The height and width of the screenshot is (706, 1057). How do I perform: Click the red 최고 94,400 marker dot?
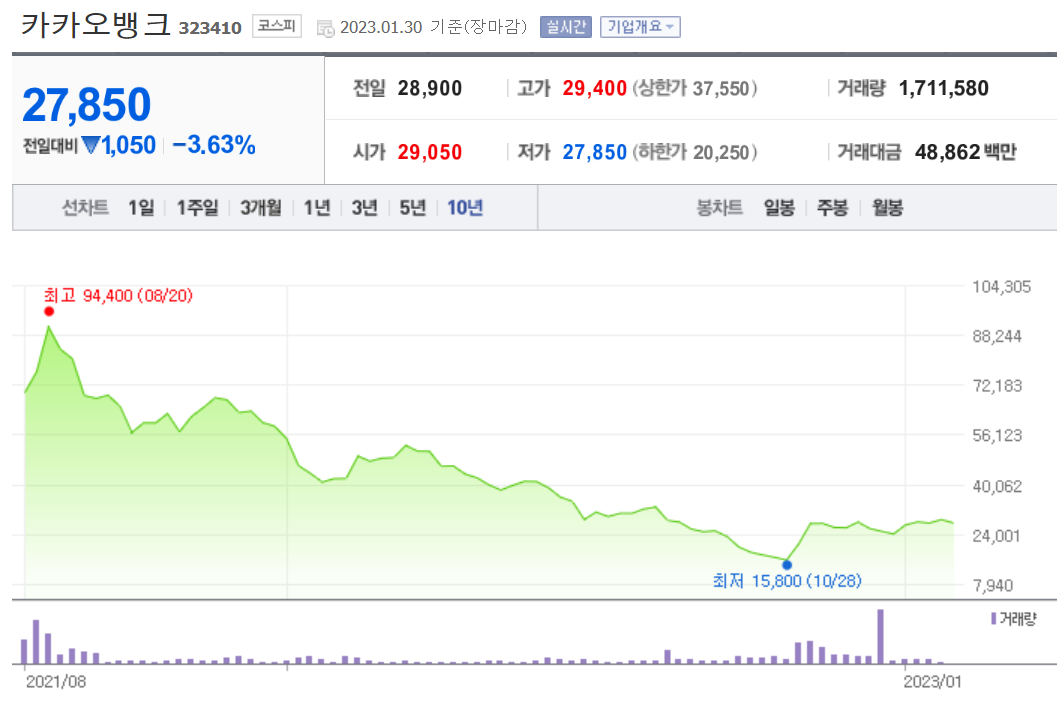click(x=49, y=312)
